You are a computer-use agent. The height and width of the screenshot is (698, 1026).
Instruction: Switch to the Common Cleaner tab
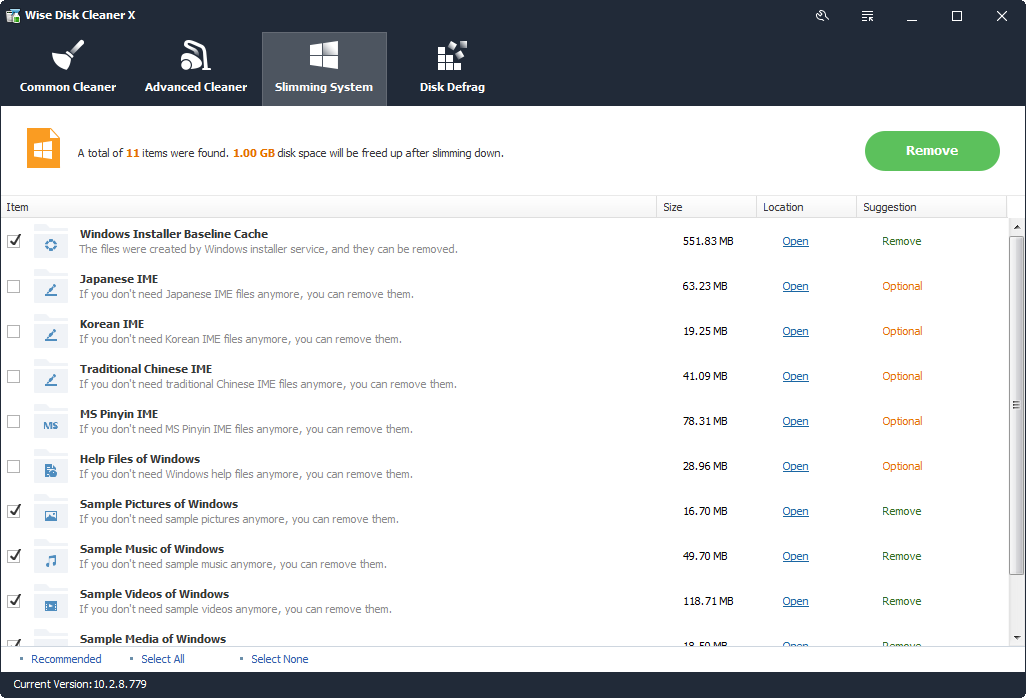tap(68, 69)
